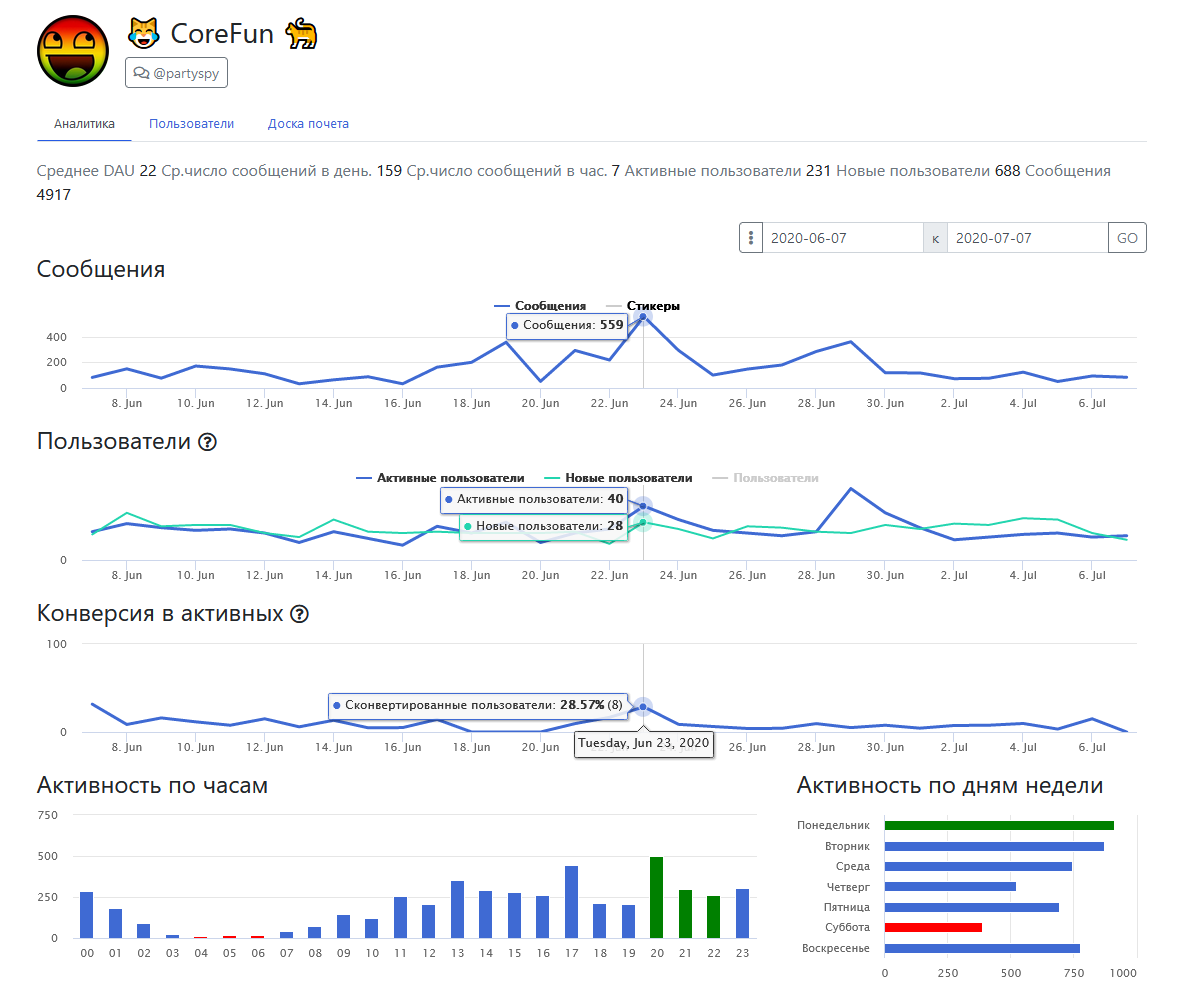Click the bar for hour 00
Viewport: 1181px width, 998px height.
pos(87,915)
